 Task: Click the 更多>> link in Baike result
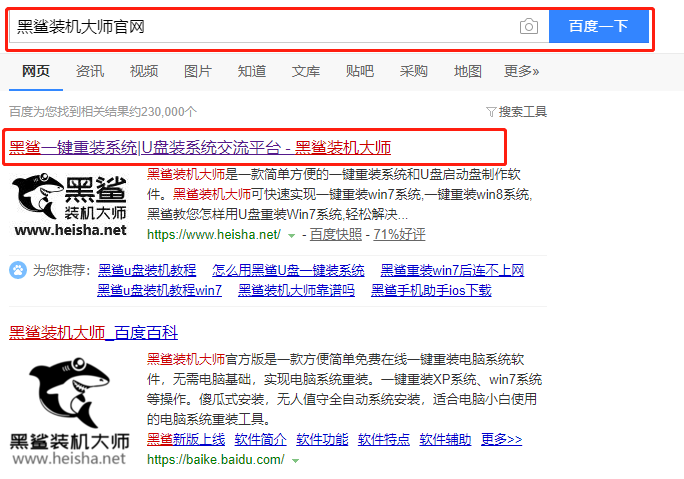click(x=502, y=439)
